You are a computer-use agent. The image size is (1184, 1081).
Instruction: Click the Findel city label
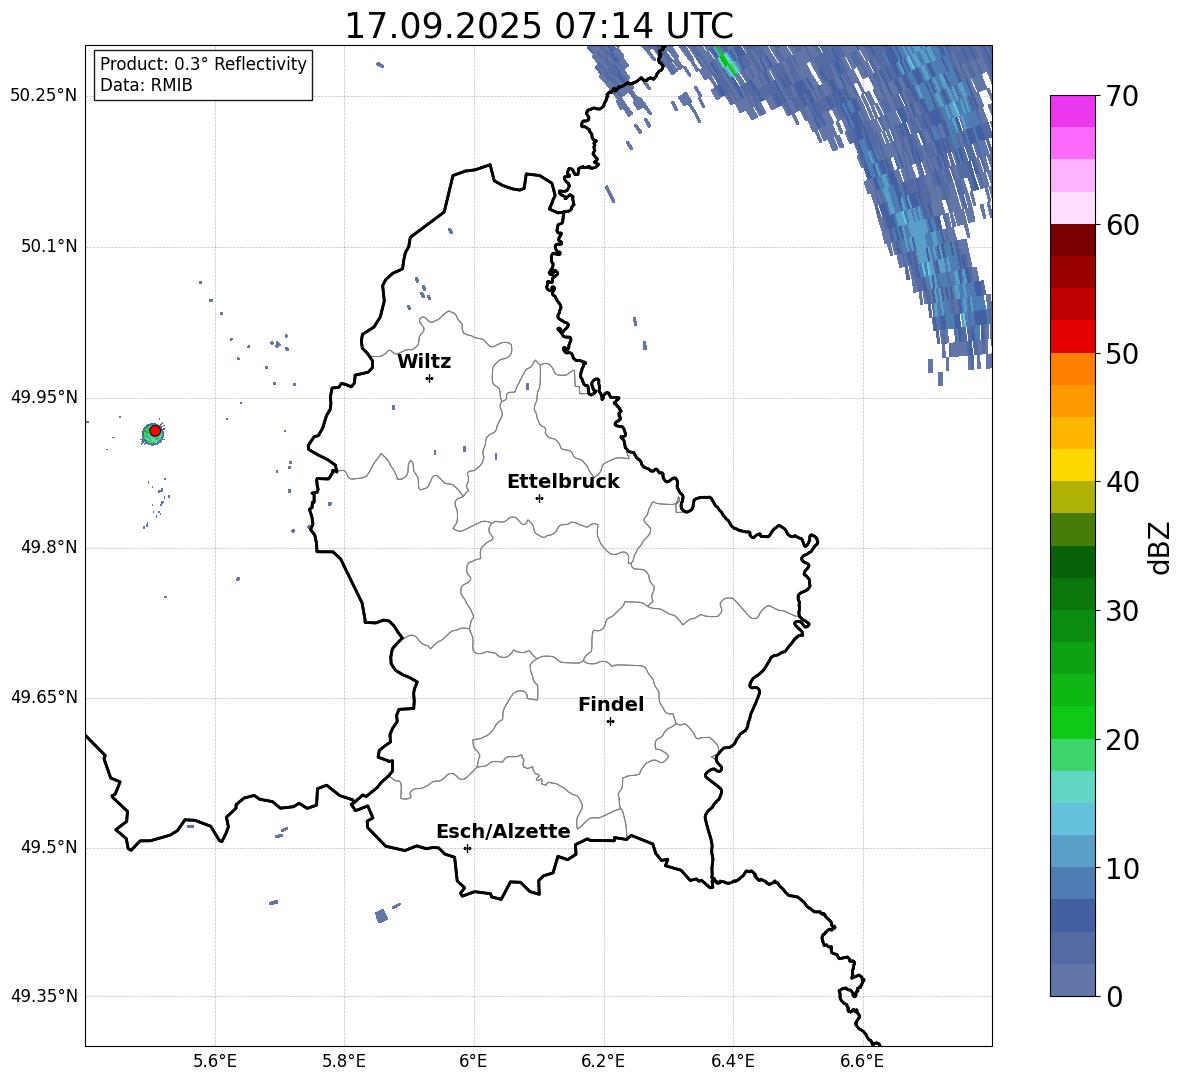point(611,704)
